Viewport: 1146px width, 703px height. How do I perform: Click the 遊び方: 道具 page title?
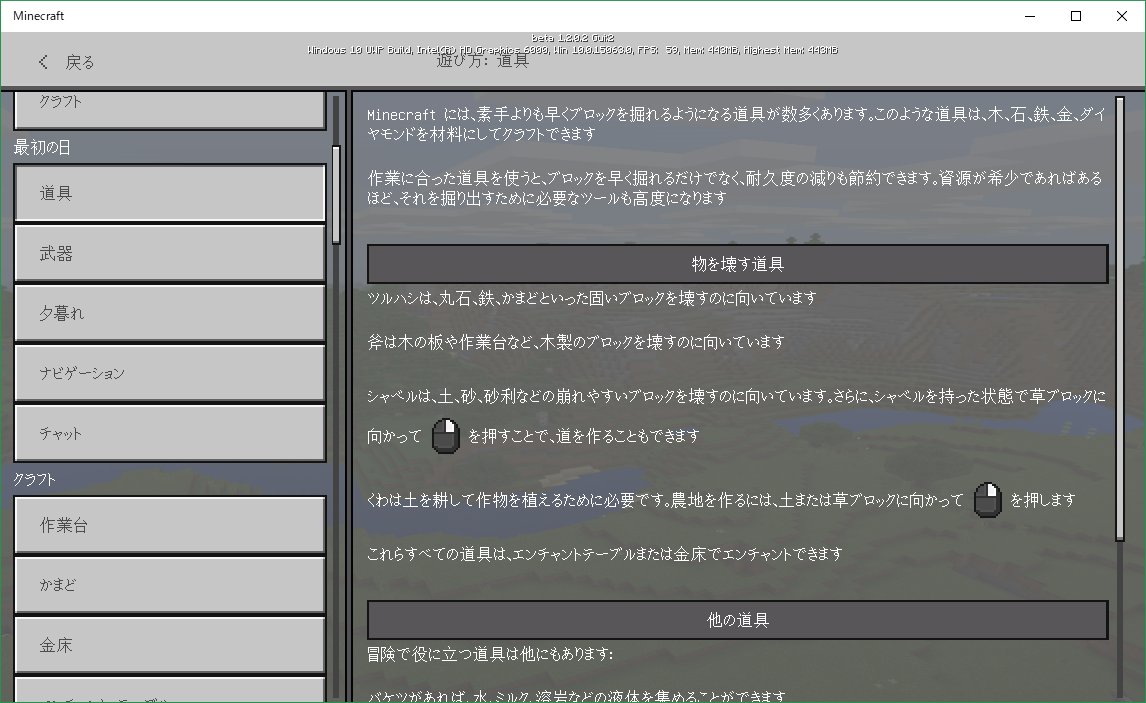[482, 61]
